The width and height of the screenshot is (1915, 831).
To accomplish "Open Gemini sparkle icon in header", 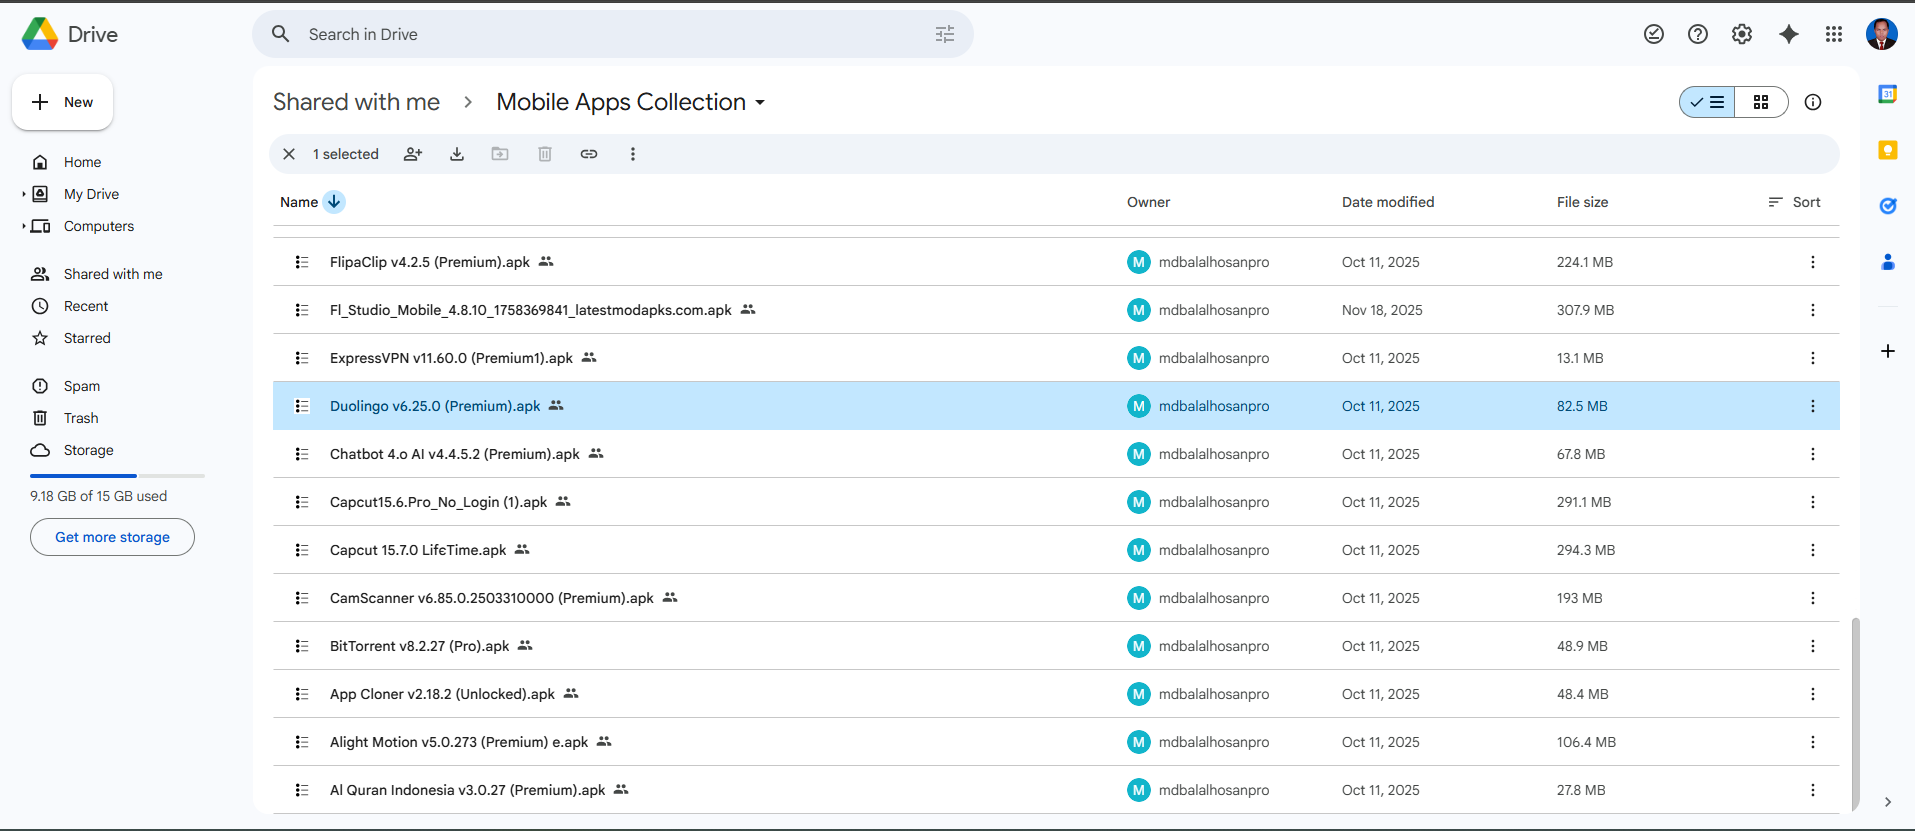I will click(x=1789, y=34).
